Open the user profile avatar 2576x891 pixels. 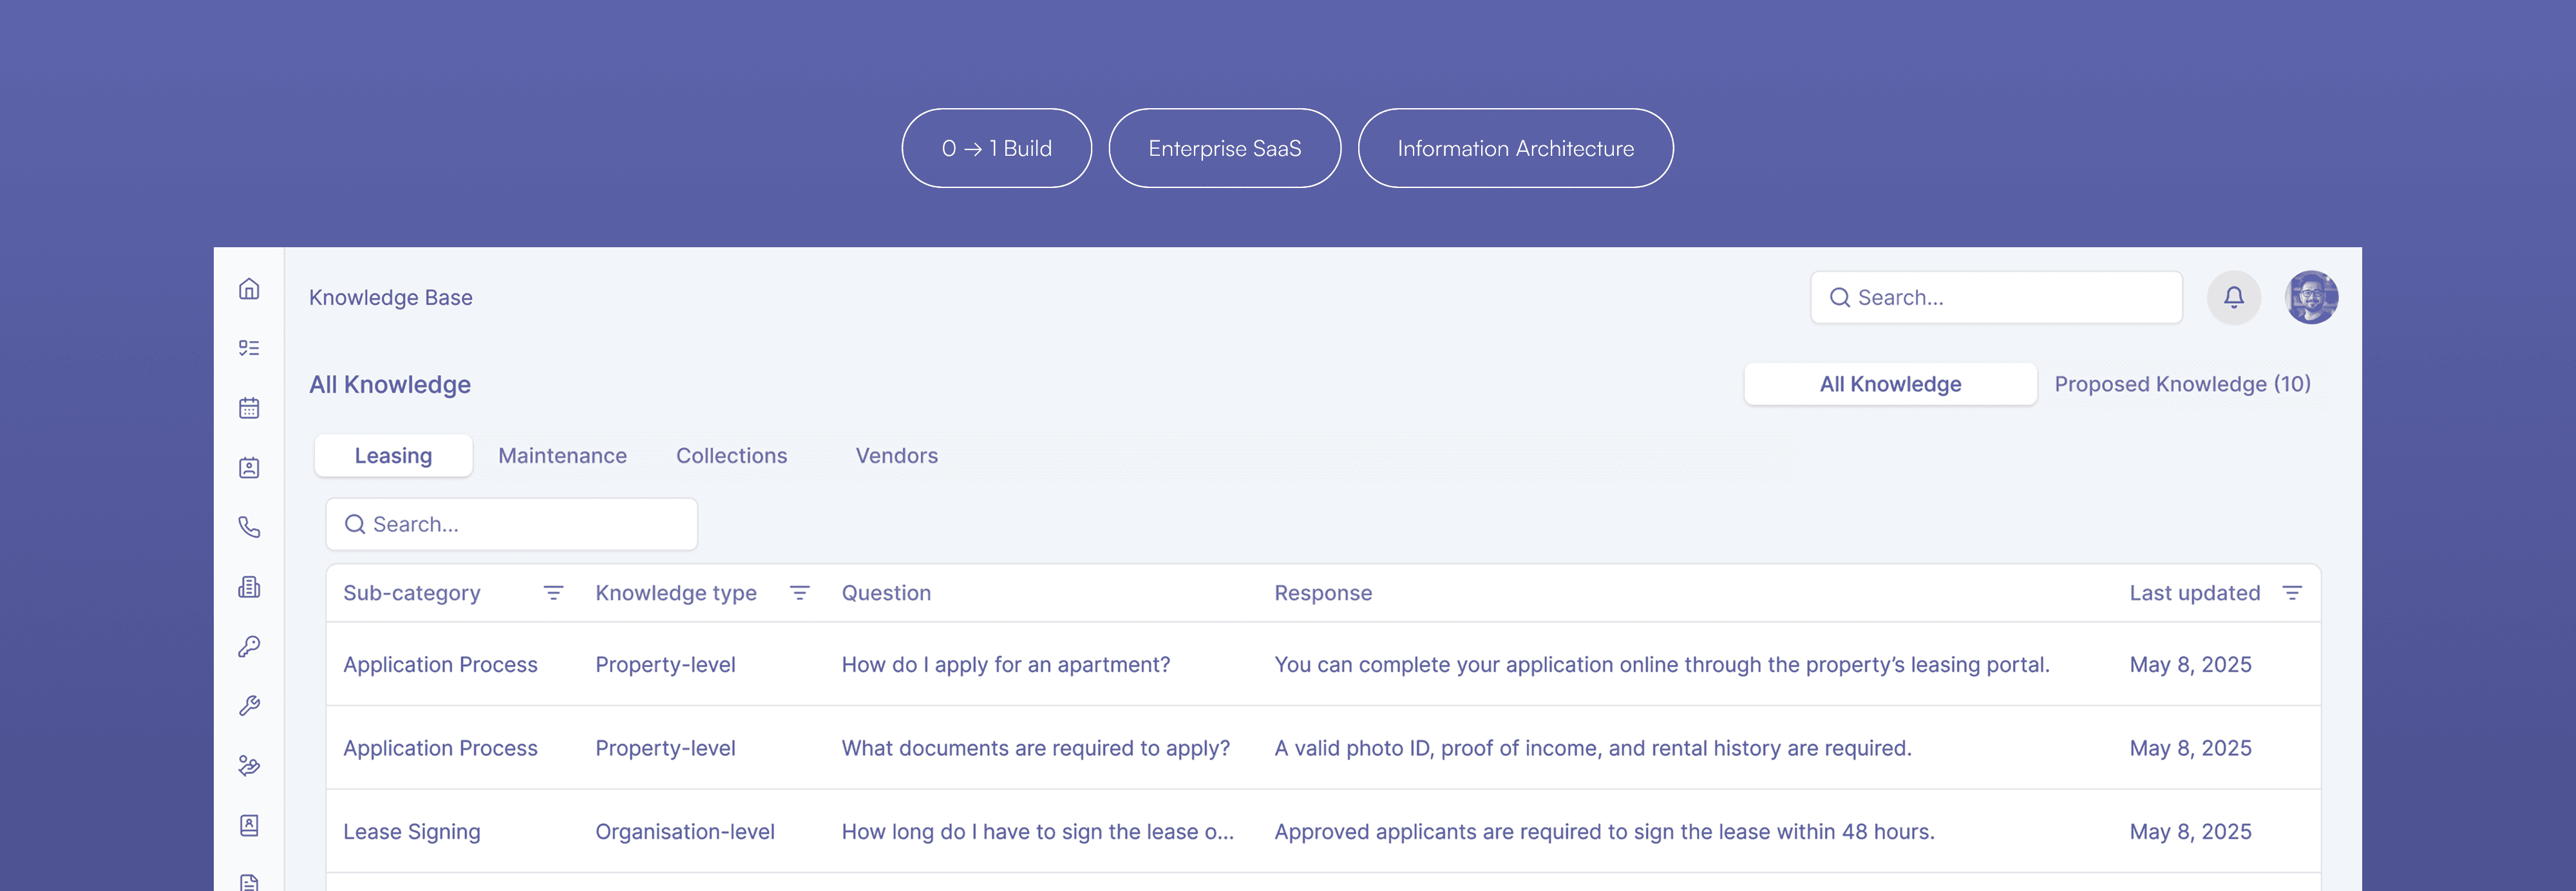tap(2310, 297)
